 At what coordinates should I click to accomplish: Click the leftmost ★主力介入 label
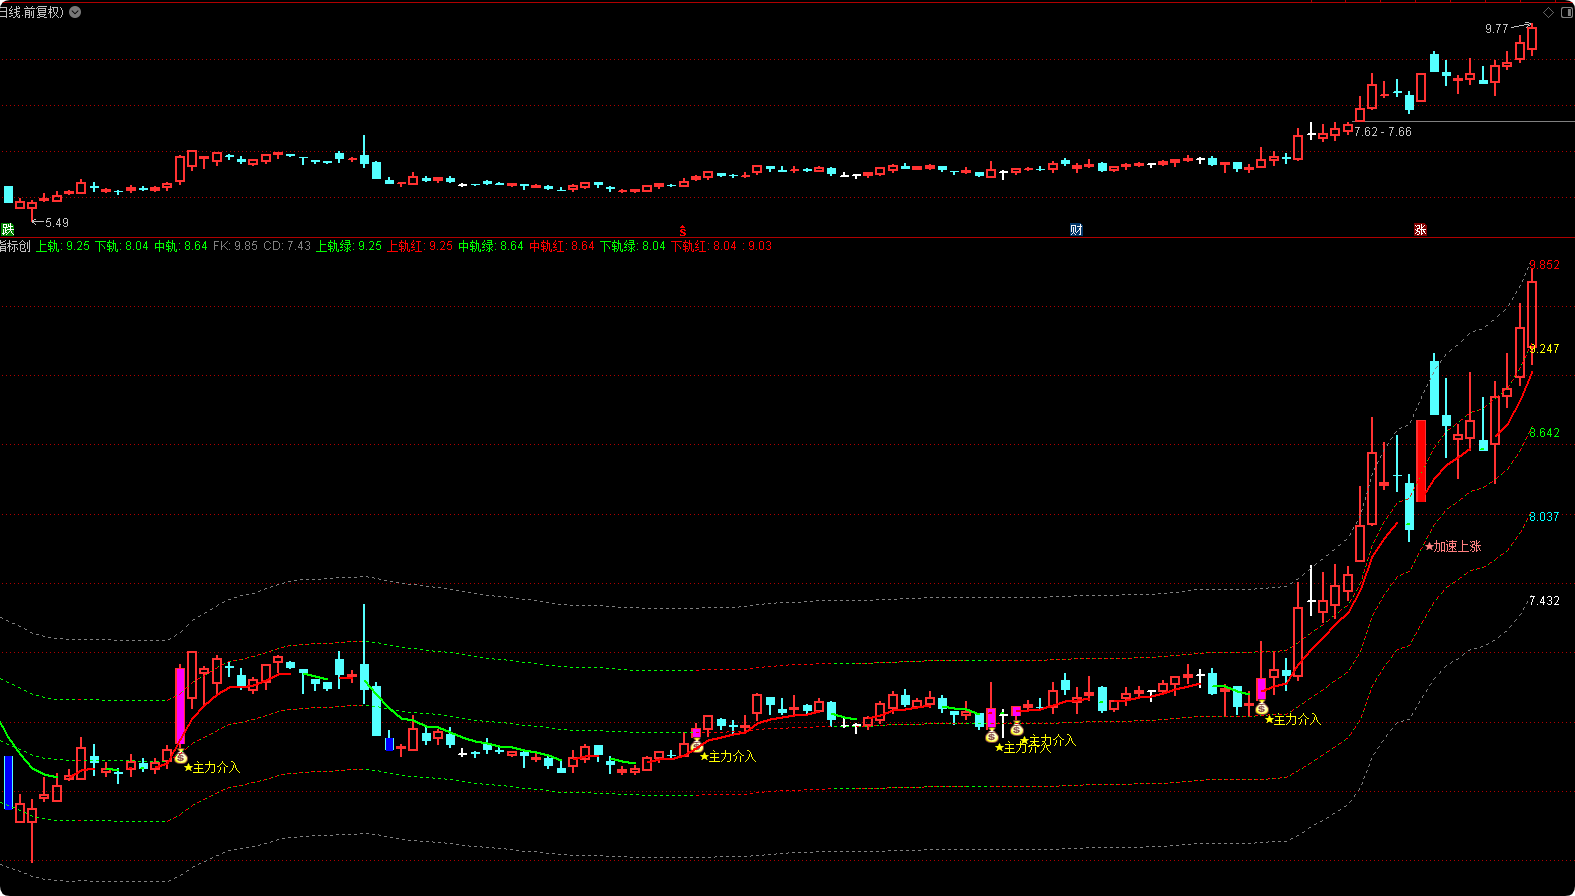[212, 768]
